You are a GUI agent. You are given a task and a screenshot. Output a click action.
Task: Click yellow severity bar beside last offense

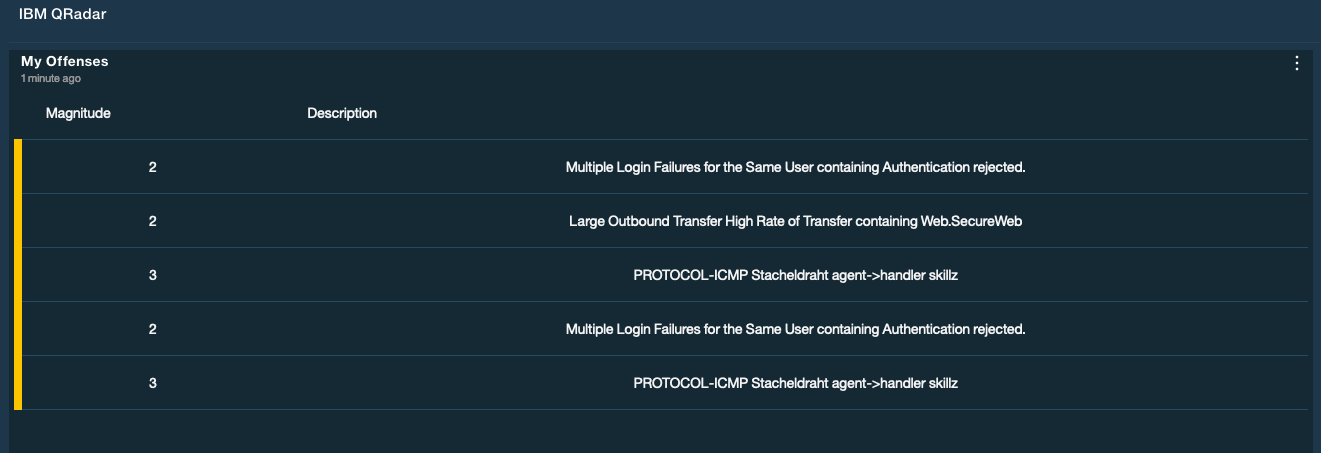18,383
